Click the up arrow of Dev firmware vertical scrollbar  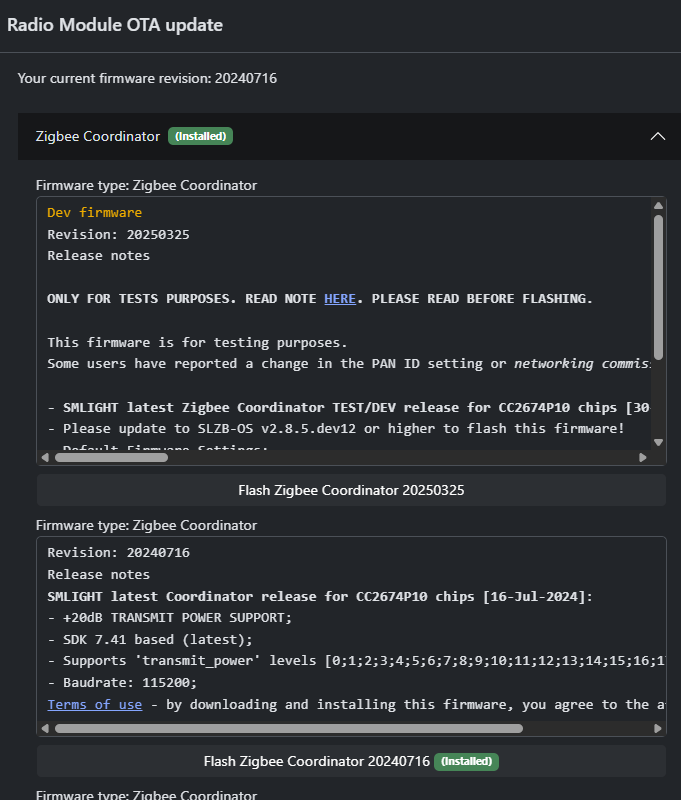(658, 206)
